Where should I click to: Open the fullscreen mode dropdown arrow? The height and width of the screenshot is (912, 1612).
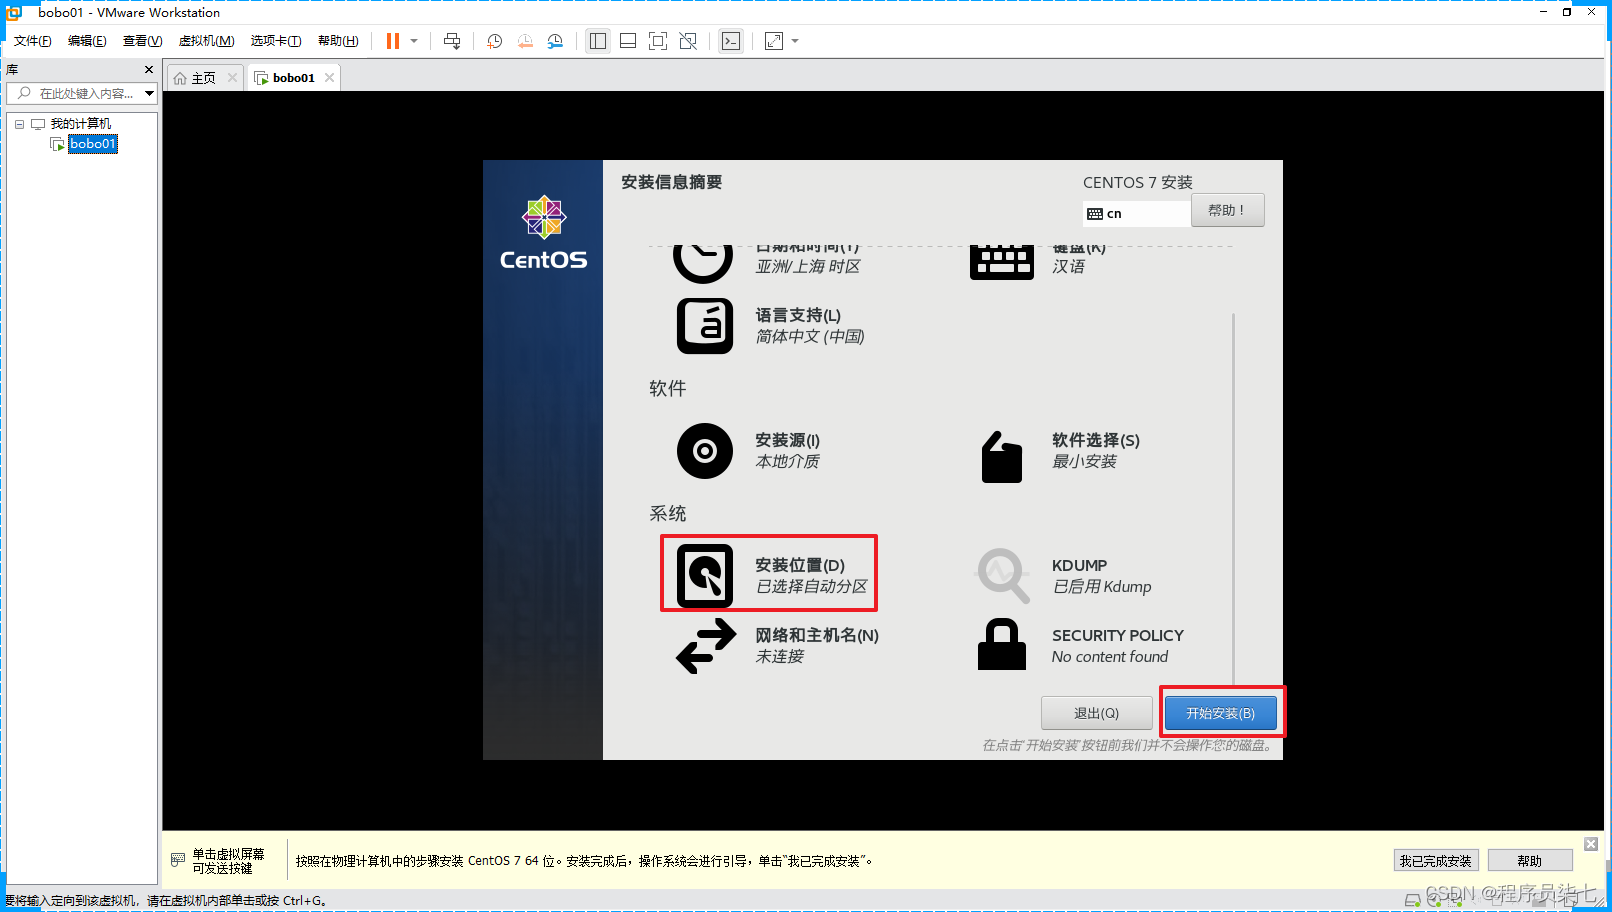(793, 41)
